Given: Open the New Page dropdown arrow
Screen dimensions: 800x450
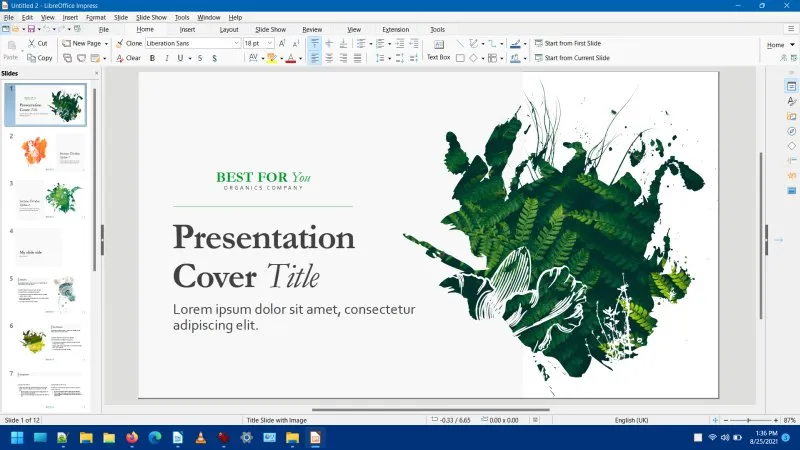Looking at the screenshot, I should (106, 44).
